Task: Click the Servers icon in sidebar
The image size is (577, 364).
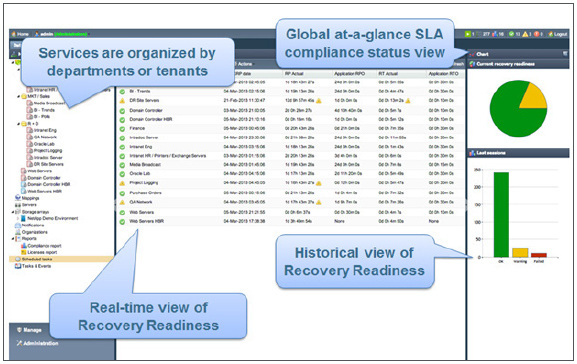Action: 17,205
